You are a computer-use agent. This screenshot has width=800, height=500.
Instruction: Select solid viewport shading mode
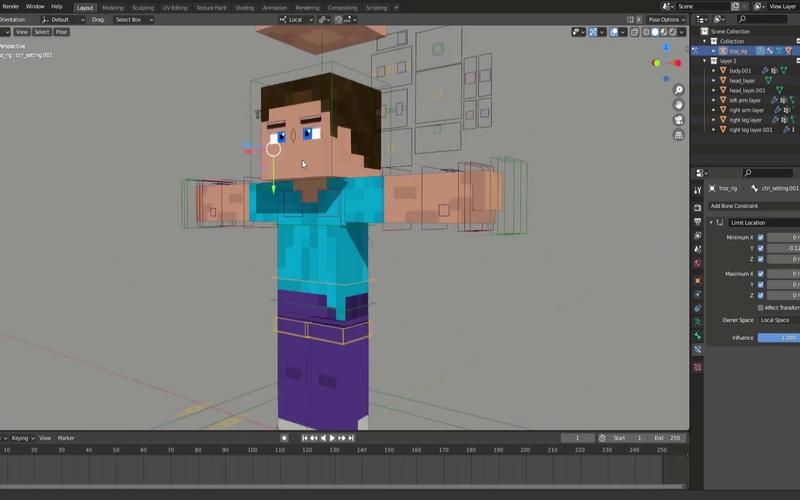(x=655, y=32)
